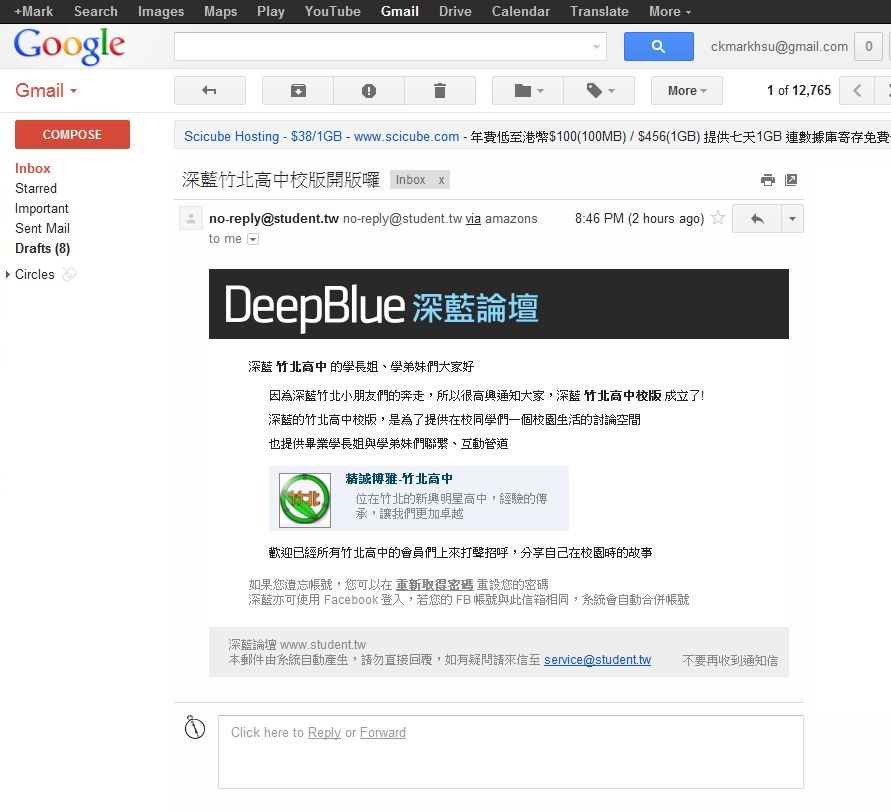Open email in new window icon

[791, 180]
